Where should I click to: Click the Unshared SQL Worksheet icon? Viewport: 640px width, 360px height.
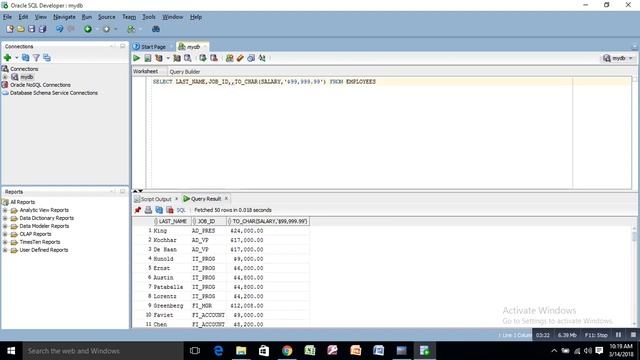(x=229, y=58)
